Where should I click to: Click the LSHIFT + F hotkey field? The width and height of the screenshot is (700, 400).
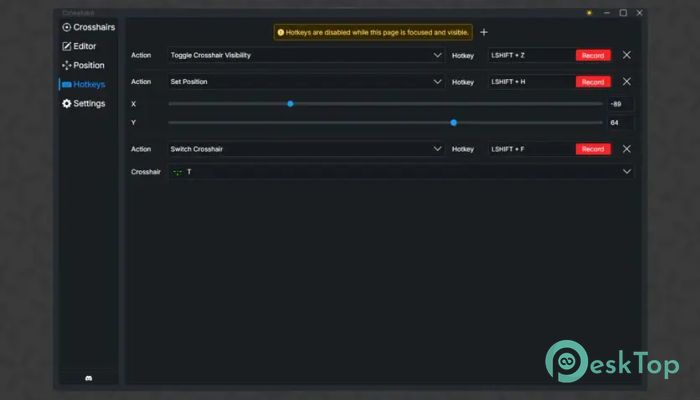(531, 149)
